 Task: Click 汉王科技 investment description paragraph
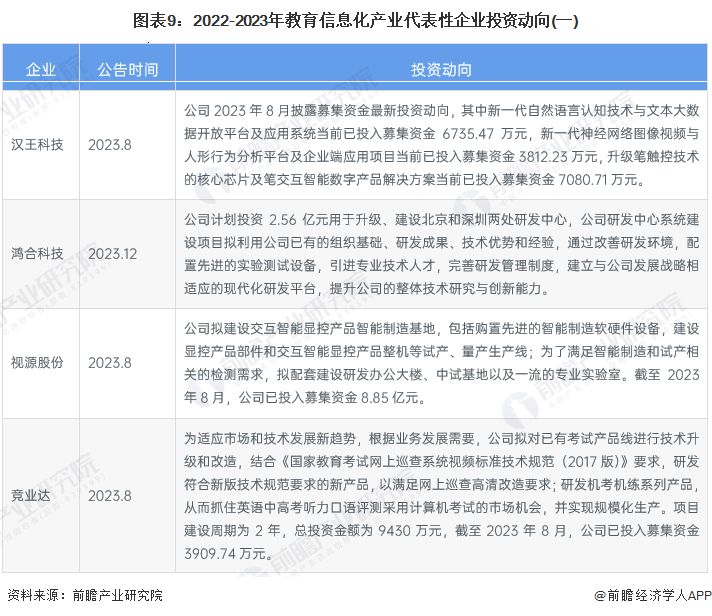[x=441, y=145]
